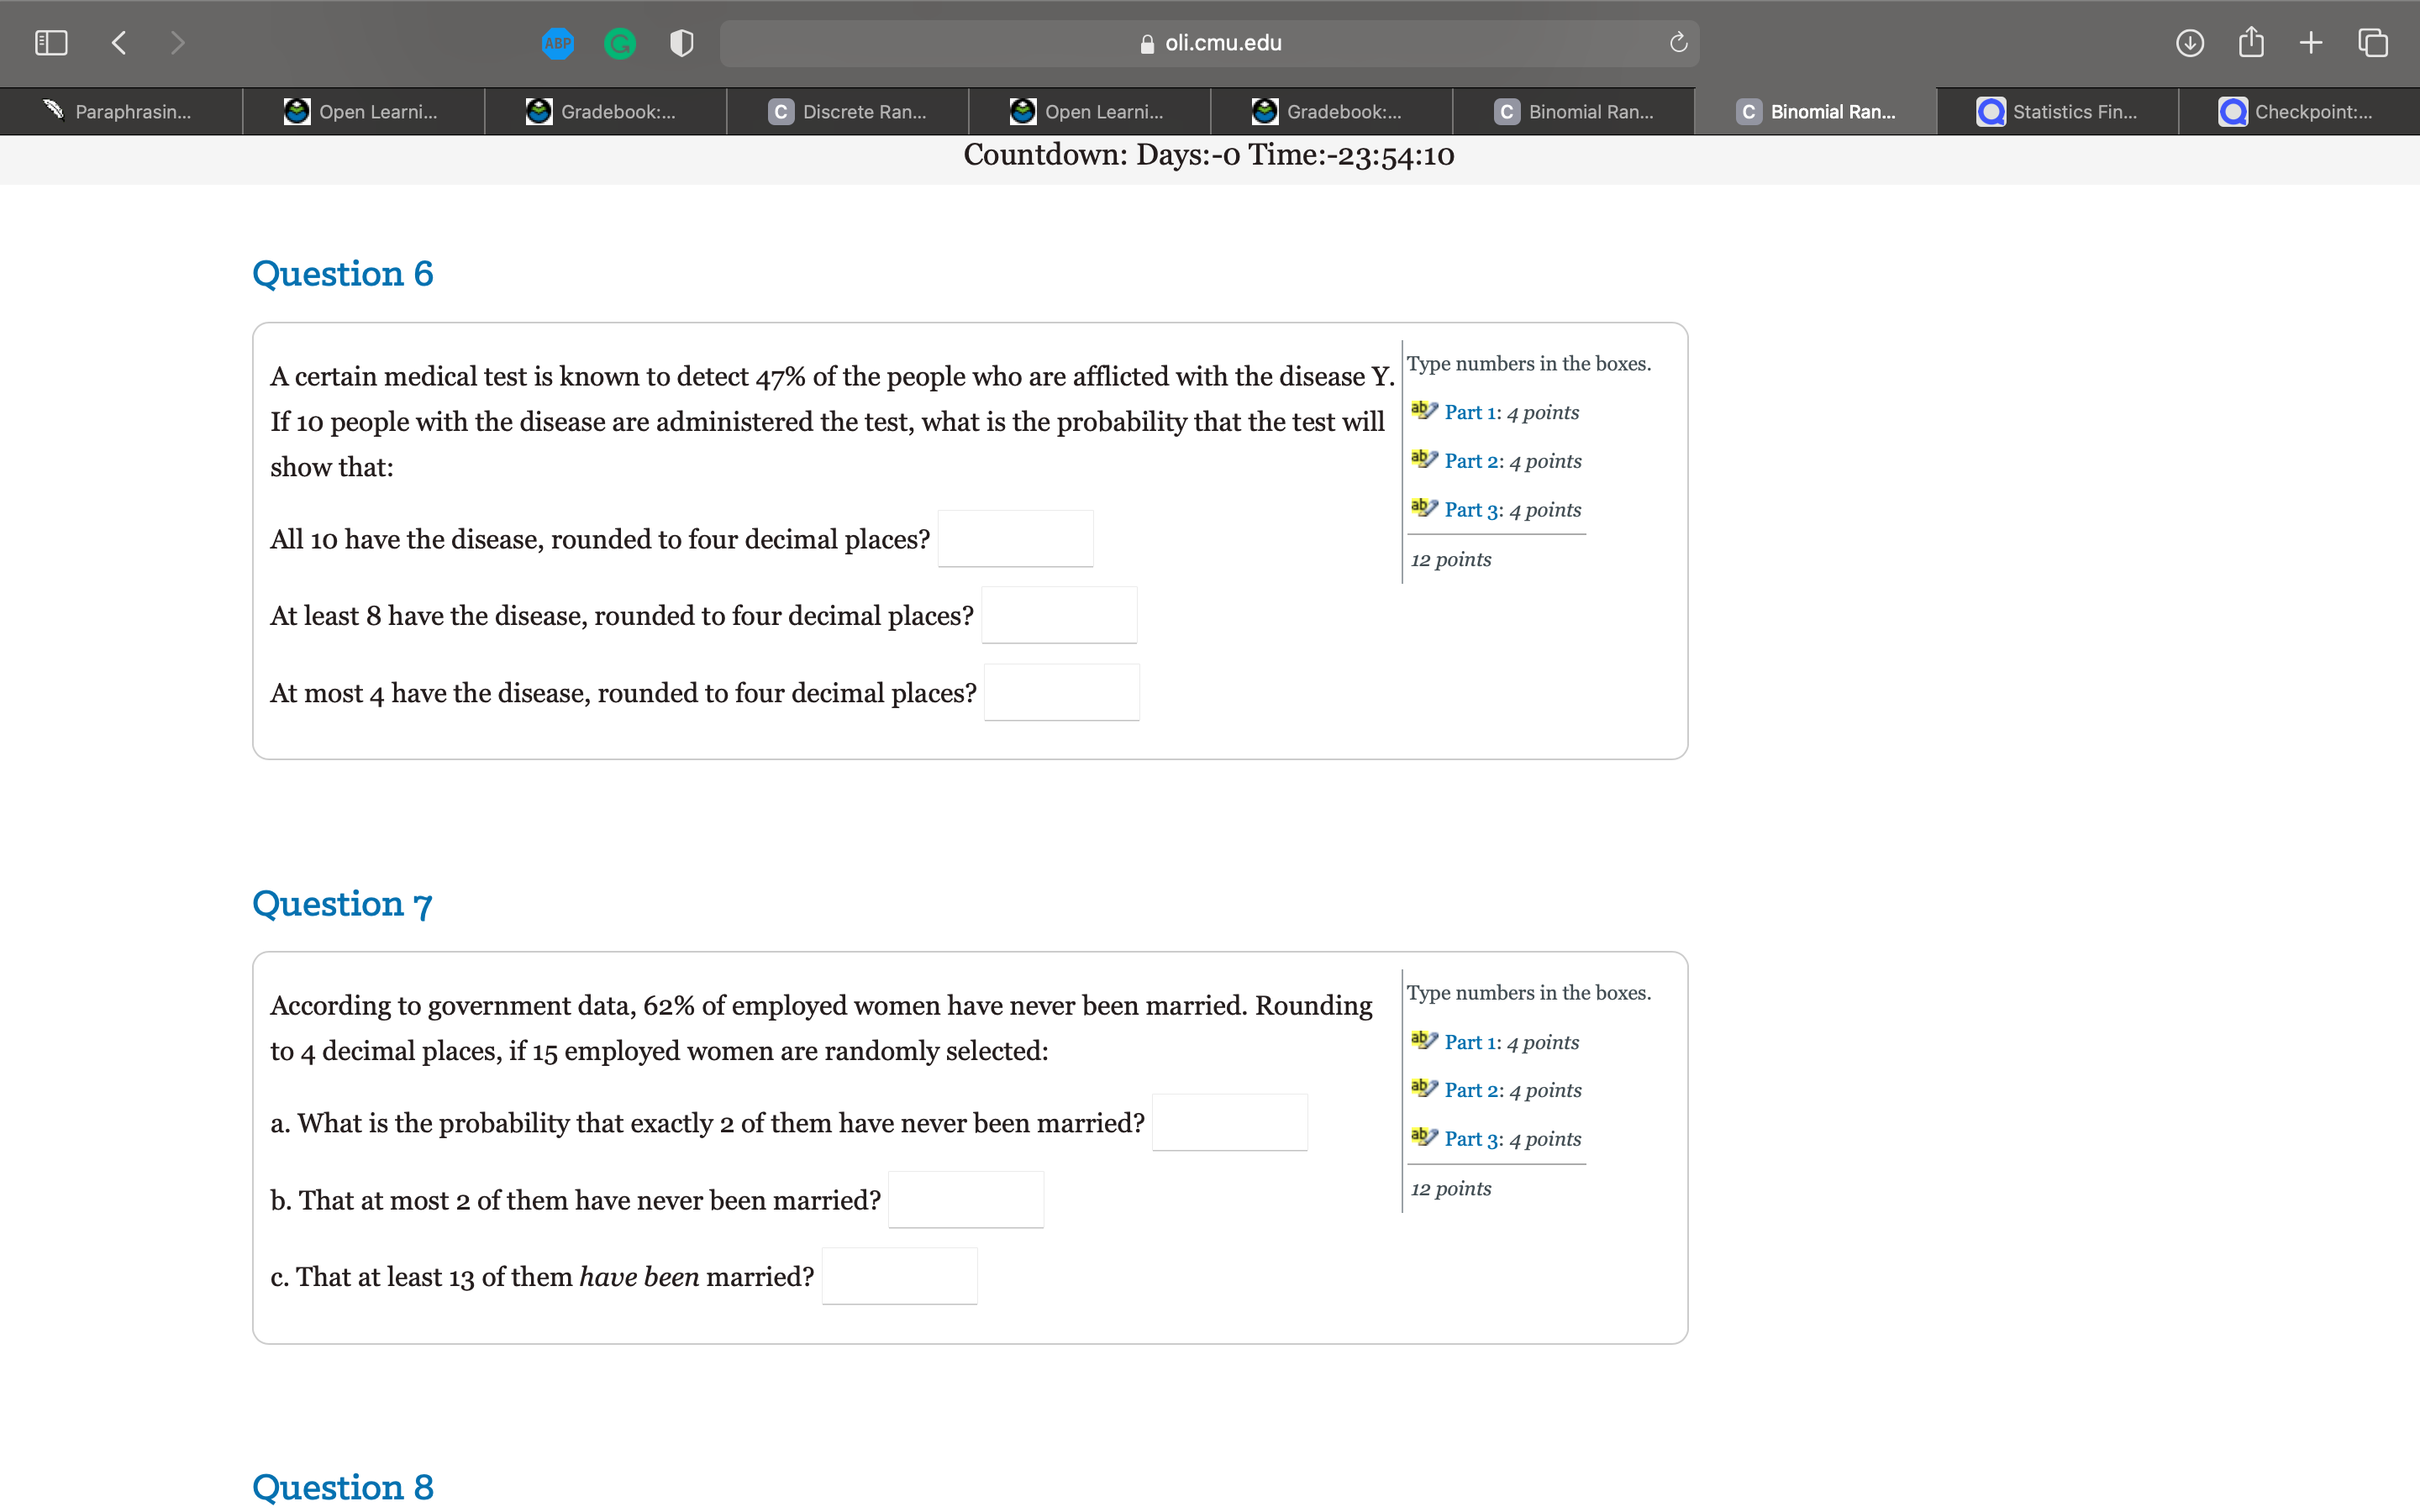Click the Grammarly extension icon
Viewport: 2420px width, 1512px height.
pyautogui.click(x=620, y=42)
